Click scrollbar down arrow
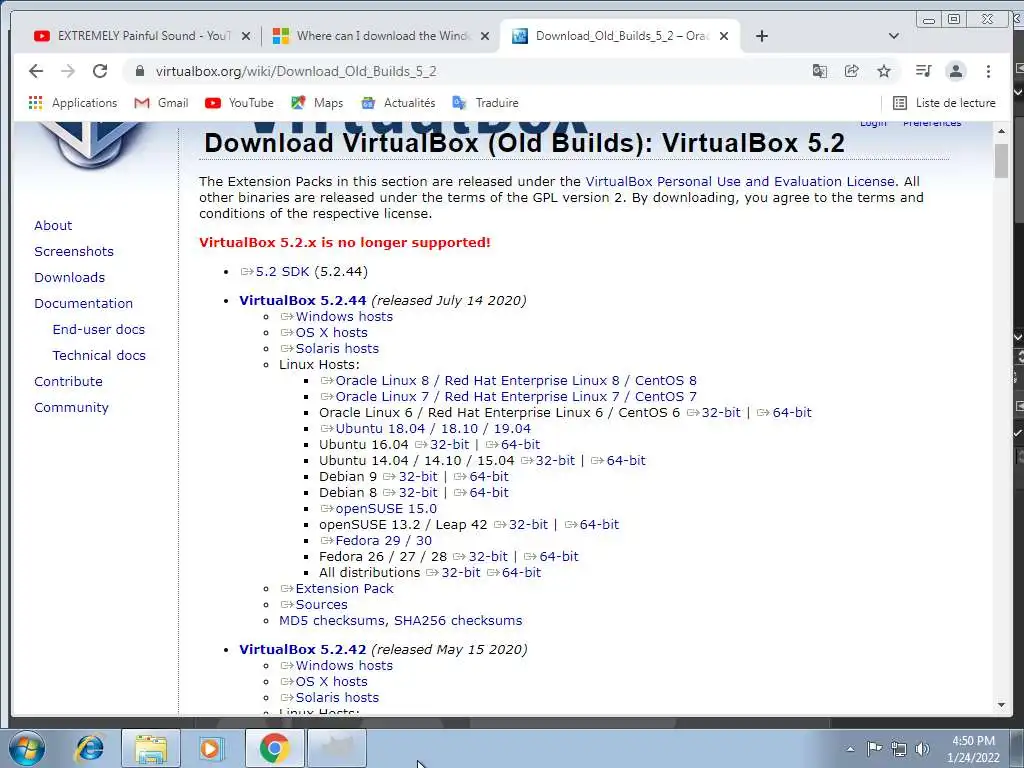 [x=1001, y=705]
